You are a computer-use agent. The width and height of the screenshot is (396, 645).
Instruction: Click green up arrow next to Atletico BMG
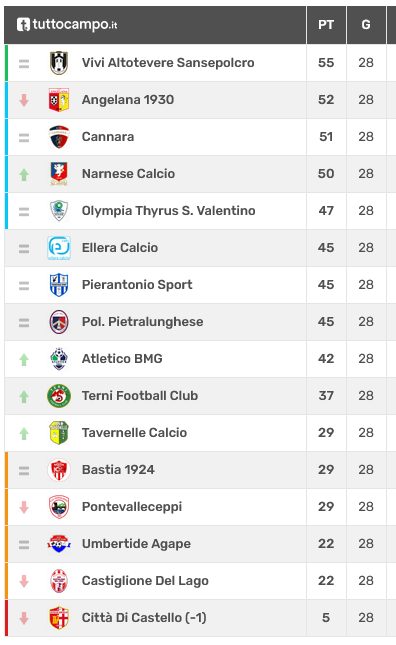coord(24,360)
